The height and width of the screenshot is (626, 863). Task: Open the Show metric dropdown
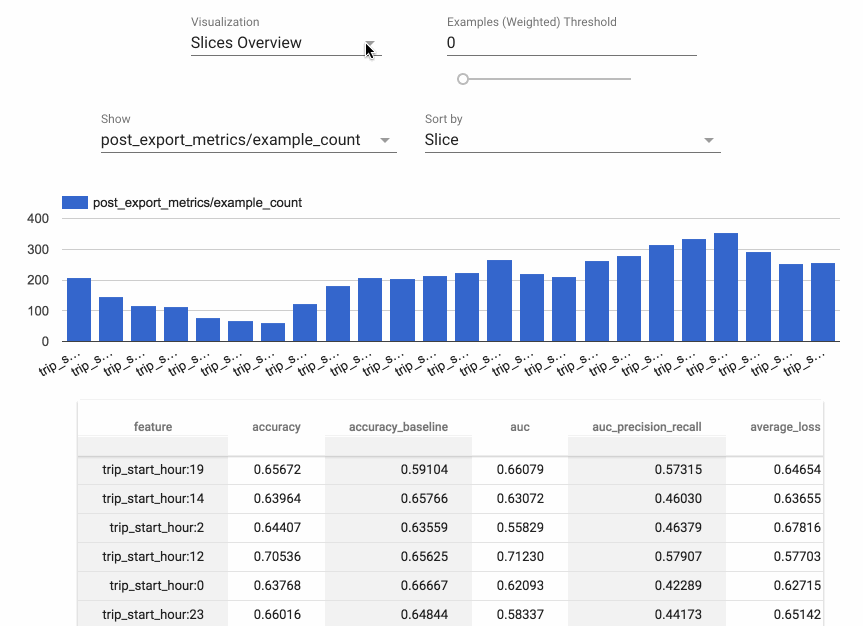click(x=240, y=140)
